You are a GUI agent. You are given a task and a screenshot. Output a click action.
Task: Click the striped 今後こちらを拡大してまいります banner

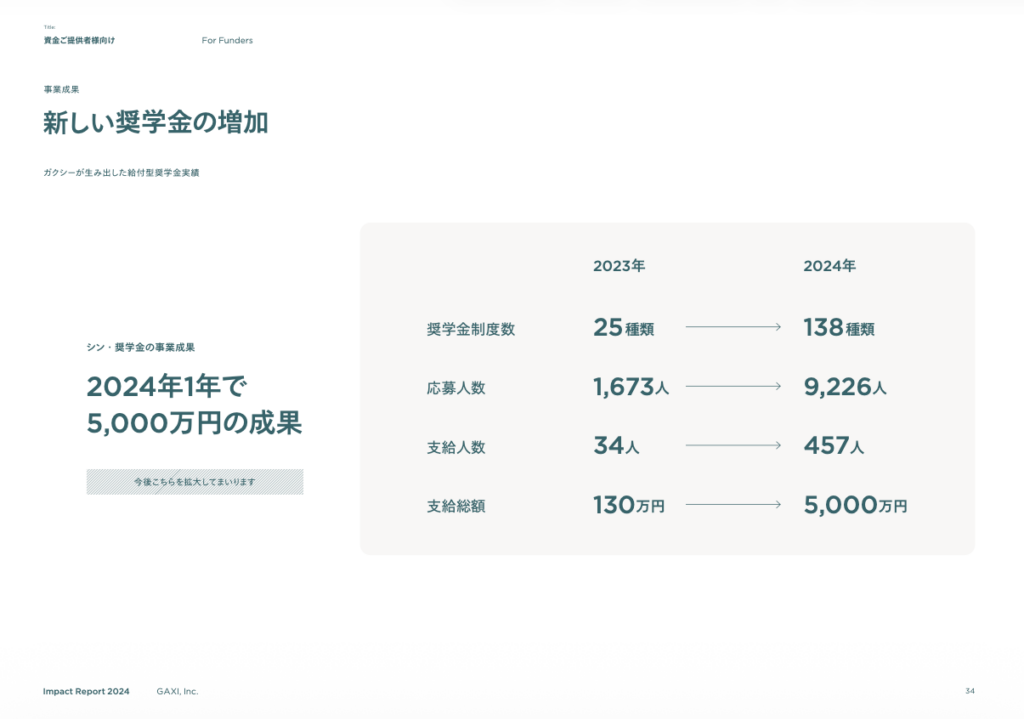195,482
